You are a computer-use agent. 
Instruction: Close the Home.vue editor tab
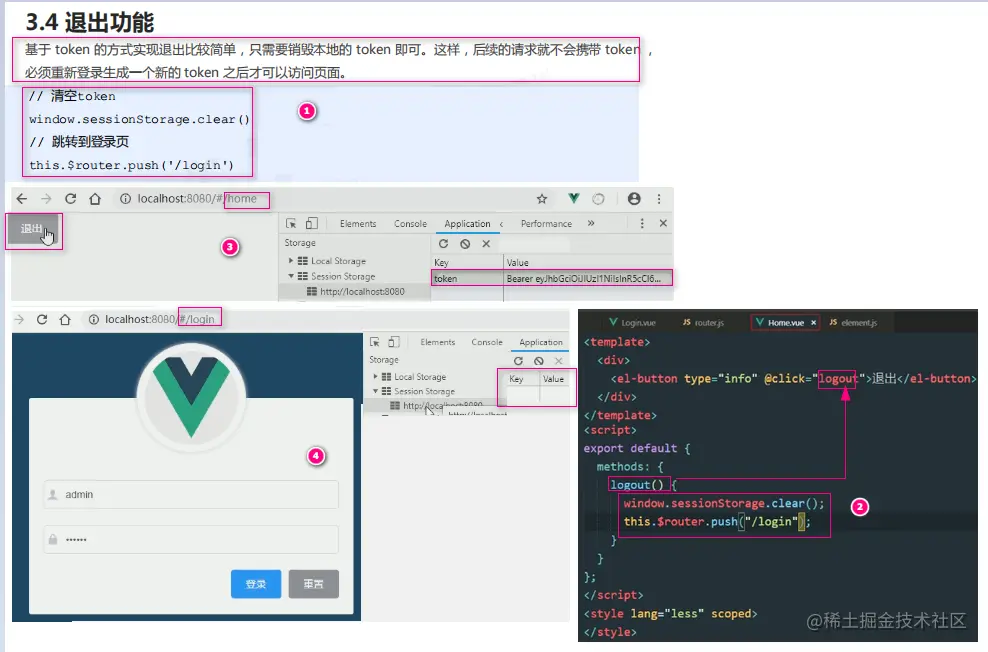point(813,323)
